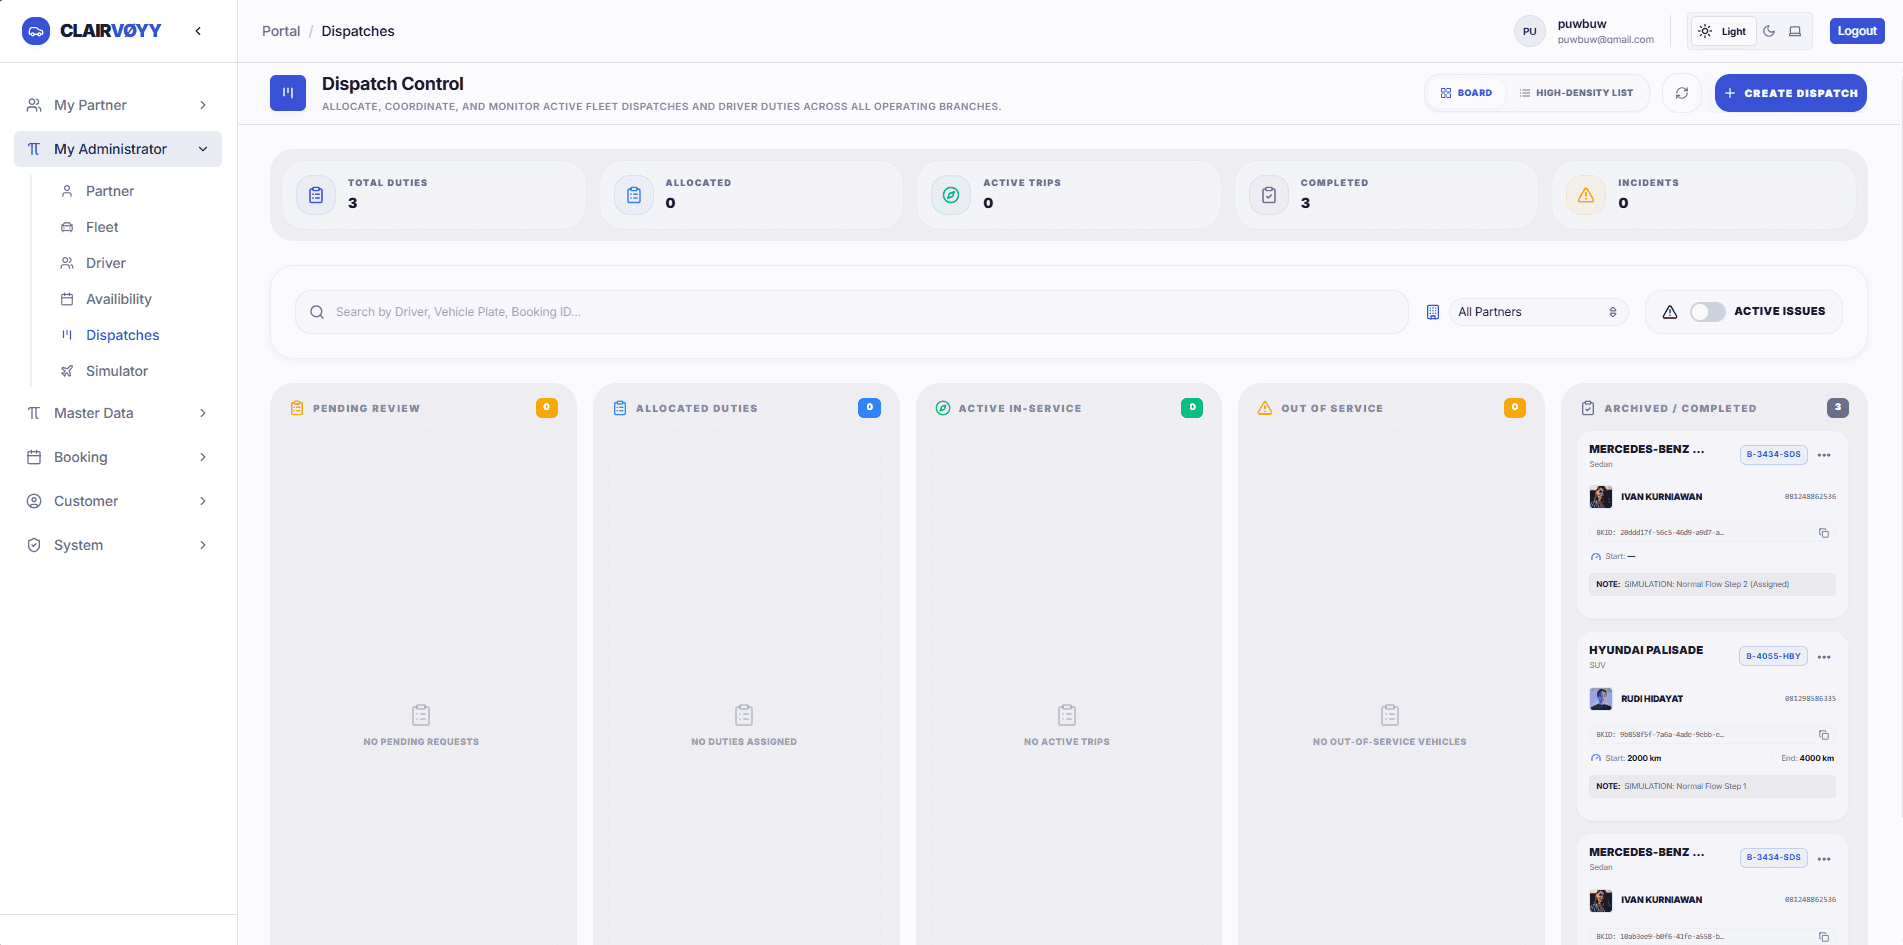Click the 'Start: 2000 km' value
Screen dimensions: 1903x945
(x=1633, y=758)
